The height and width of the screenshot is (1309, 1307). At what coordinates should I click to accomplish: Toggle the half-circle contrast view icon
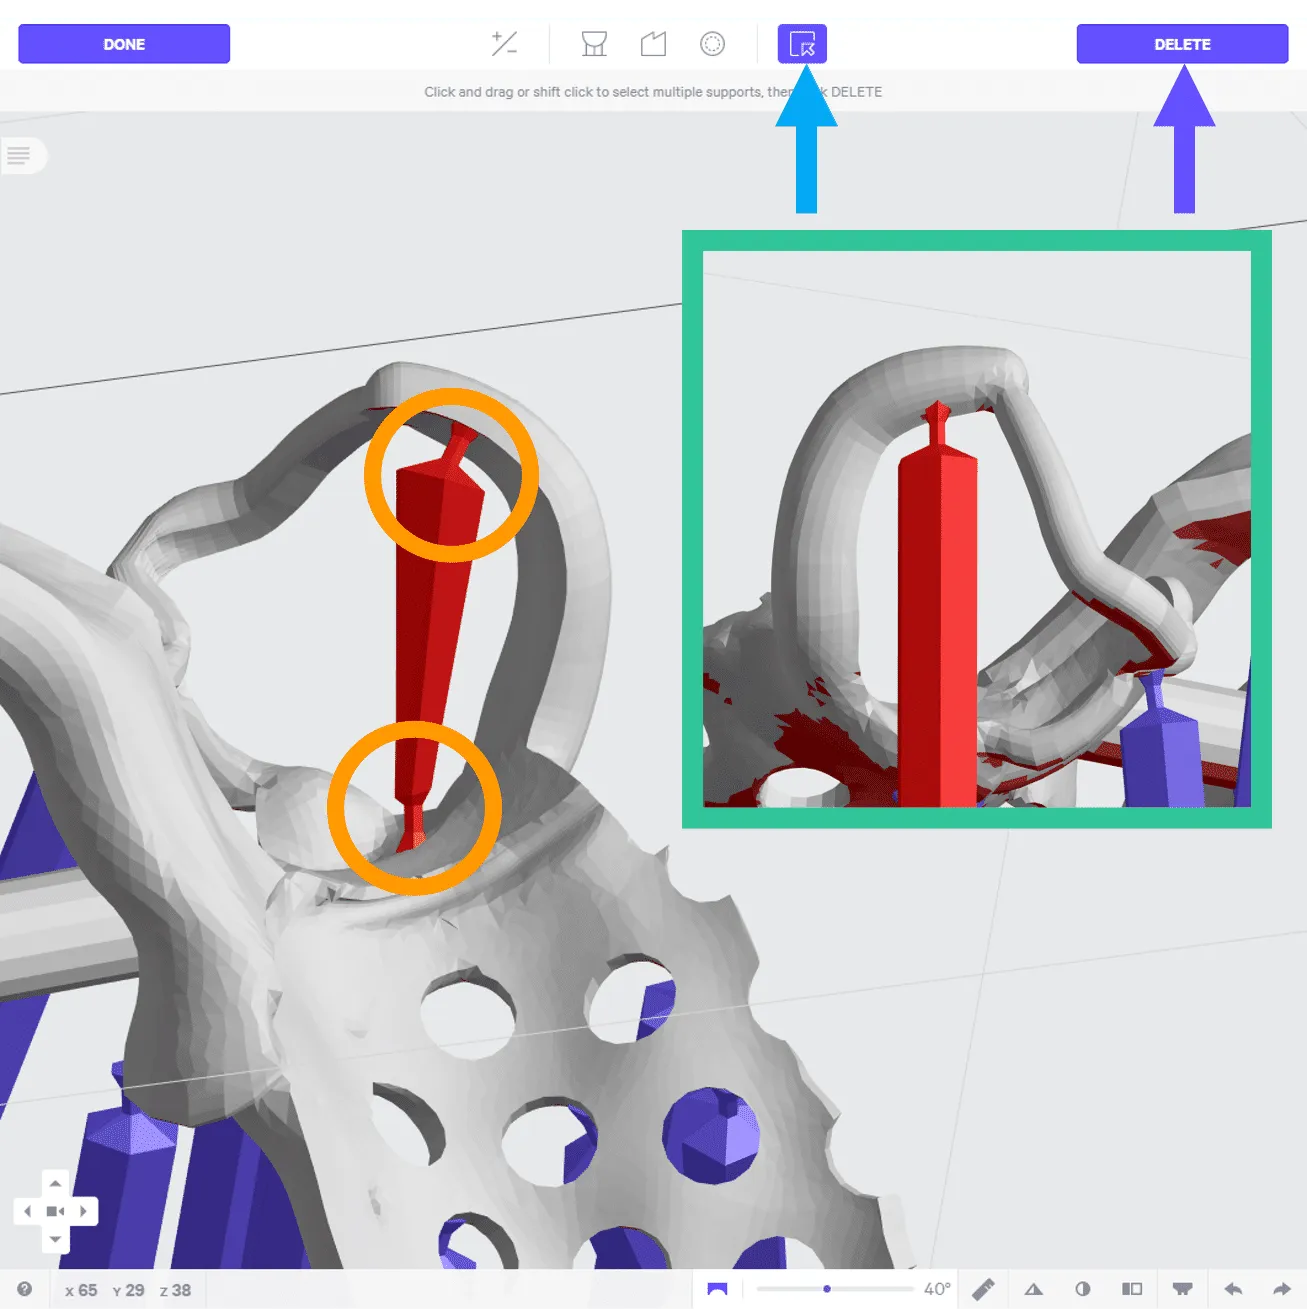coord(1083,1289)
